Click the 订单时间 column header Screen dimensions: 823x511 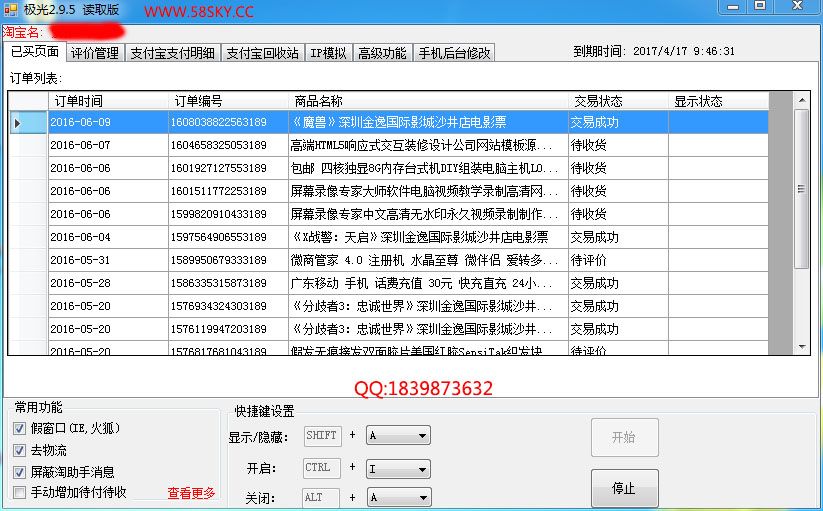coord(108,101)
